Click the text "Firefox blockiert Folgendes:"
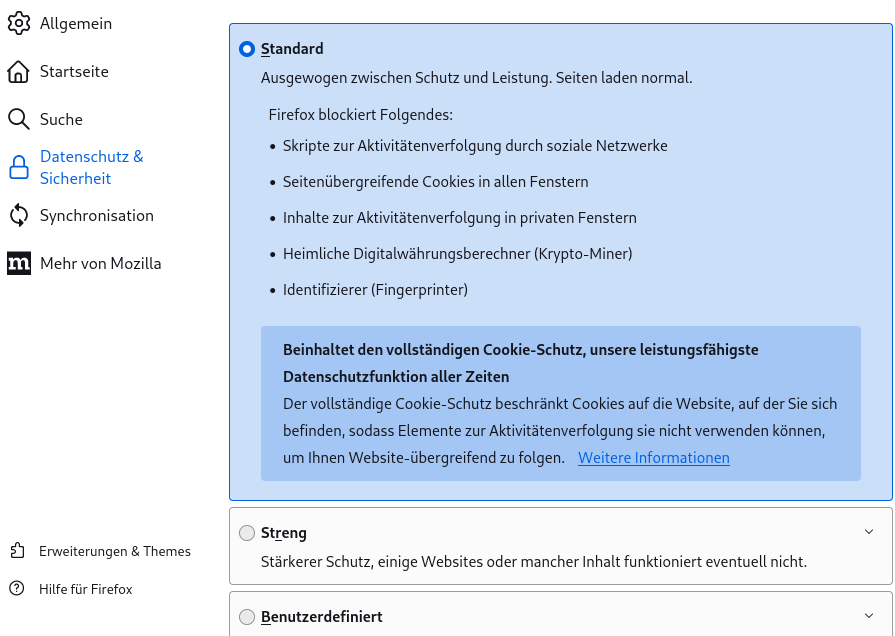Viewport: 895px width, 636px height. click(361, 115)
